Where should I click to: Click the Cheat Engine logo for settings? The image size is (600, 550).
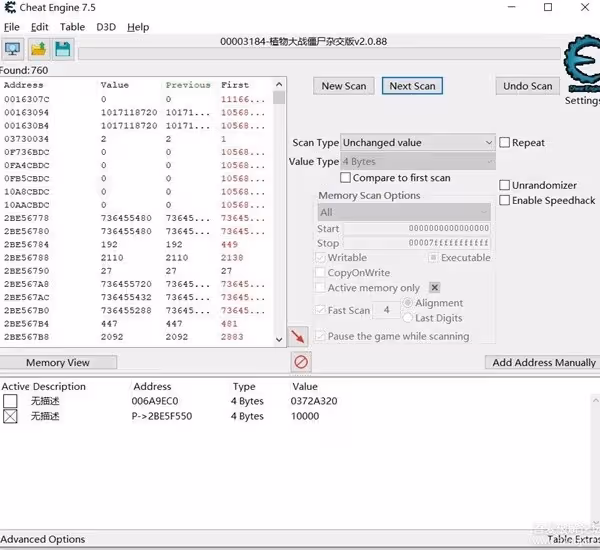coord(582,64)
